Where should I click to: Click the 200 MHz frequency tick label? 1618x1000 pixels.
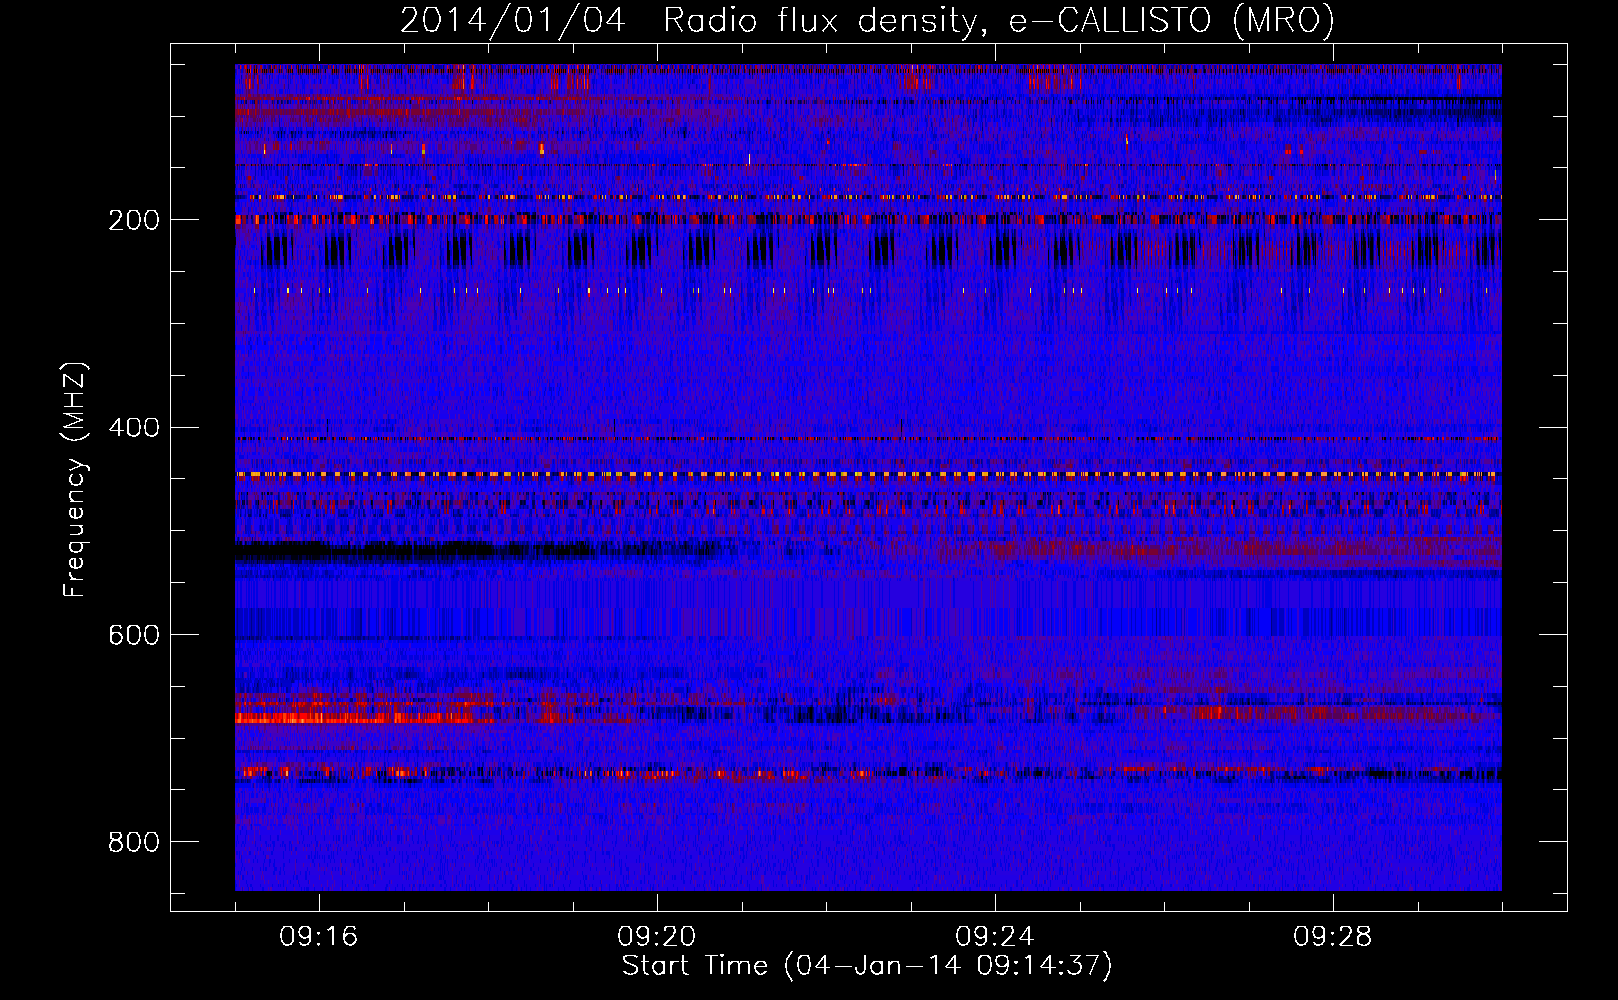point(134,220)
